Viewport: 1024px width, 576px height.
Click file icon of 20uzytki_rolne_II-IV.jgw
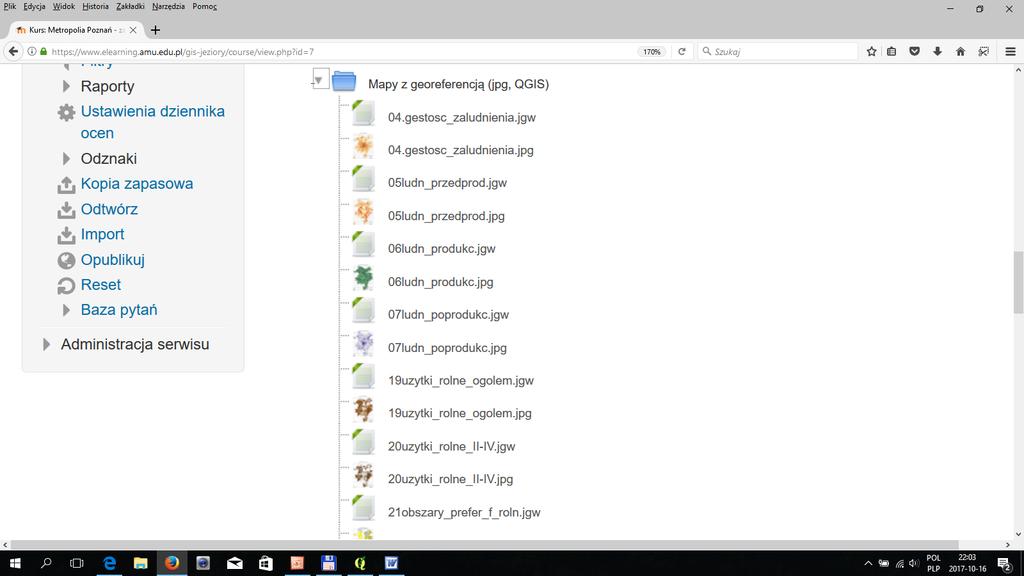click(x=363, y=443)
